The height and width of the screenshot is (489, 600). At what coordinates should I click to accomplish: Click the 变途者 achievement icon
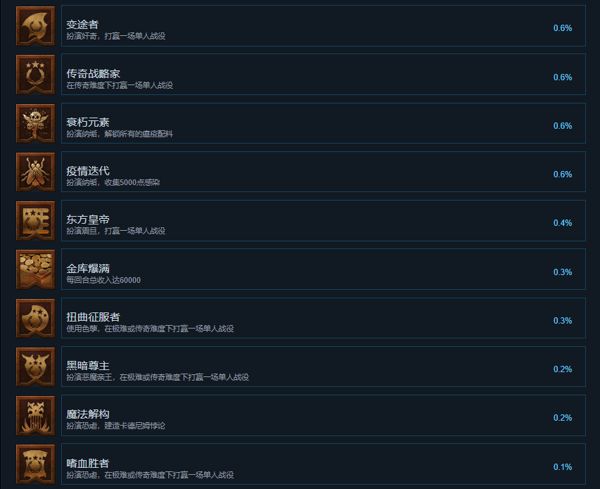click(x=36, y=26)
